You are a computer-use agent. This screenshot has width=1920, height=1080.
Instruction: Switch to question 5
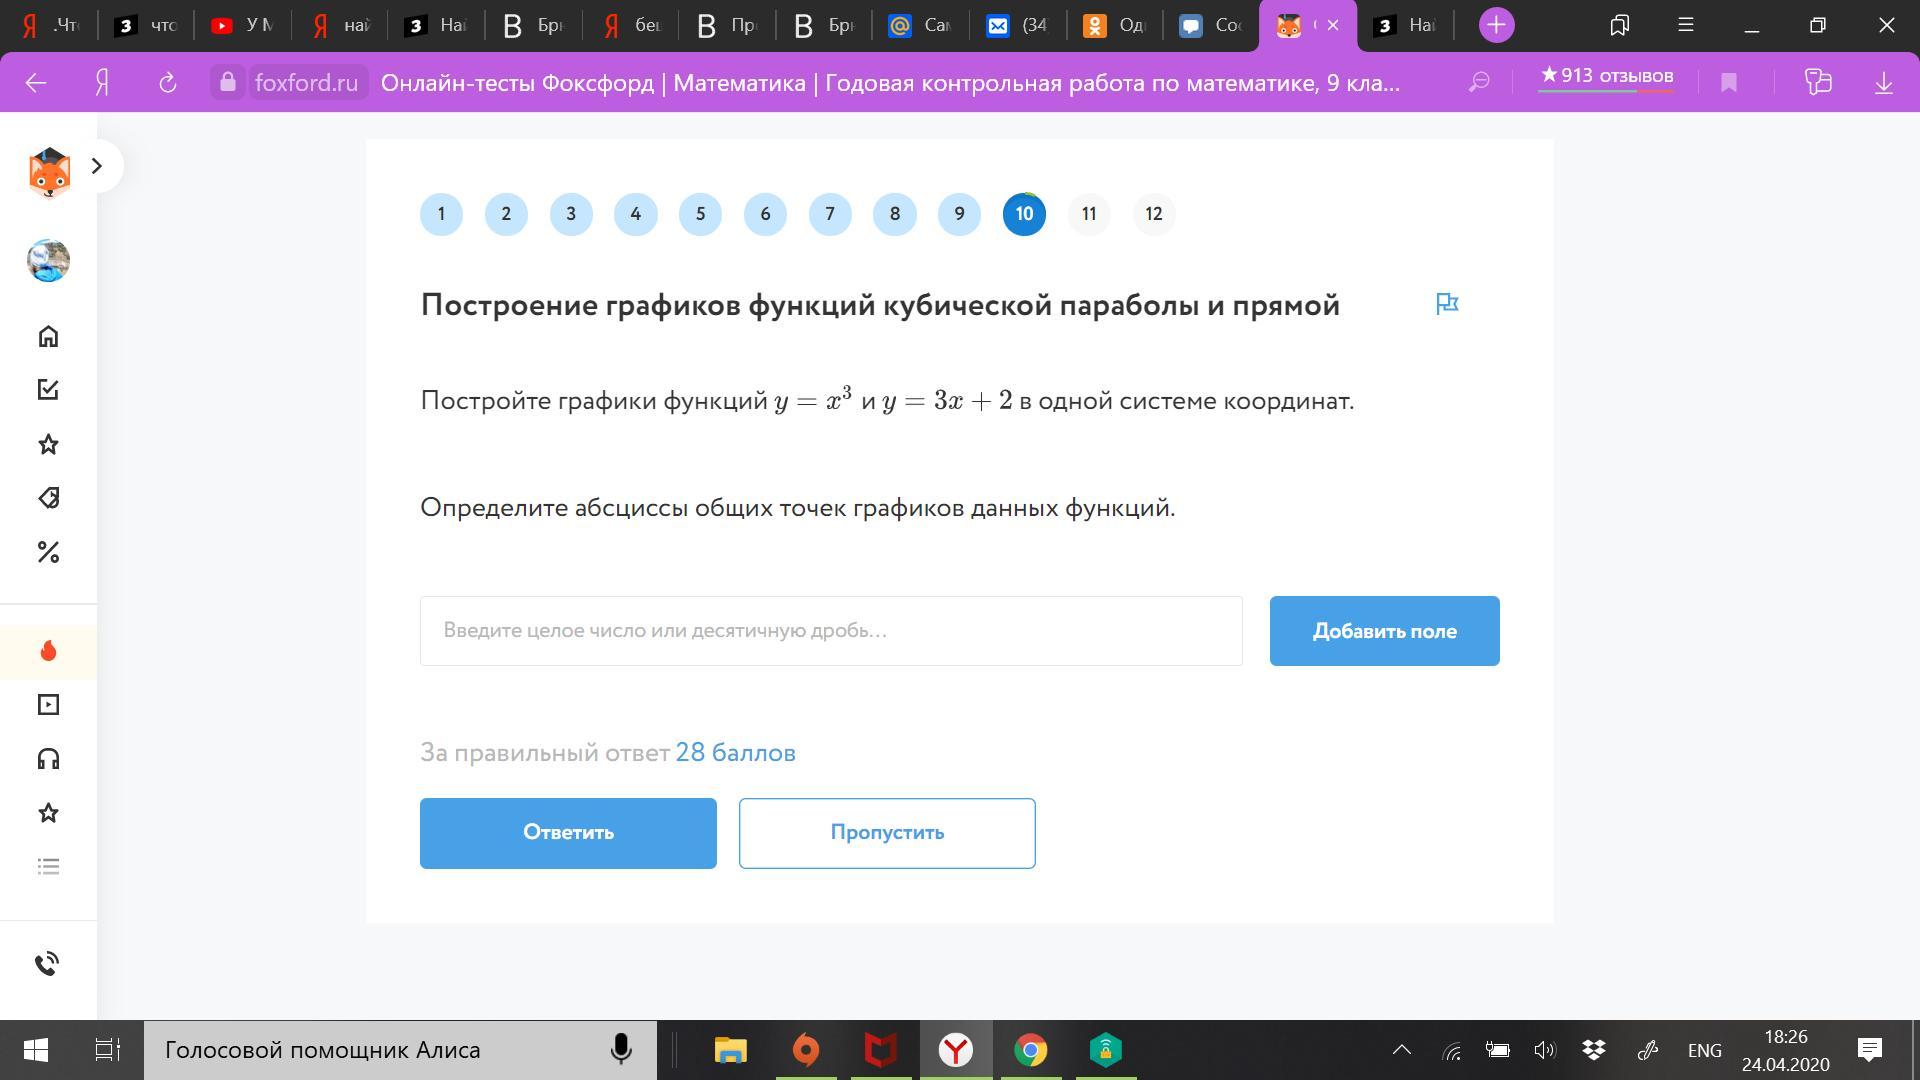(700, 214)
